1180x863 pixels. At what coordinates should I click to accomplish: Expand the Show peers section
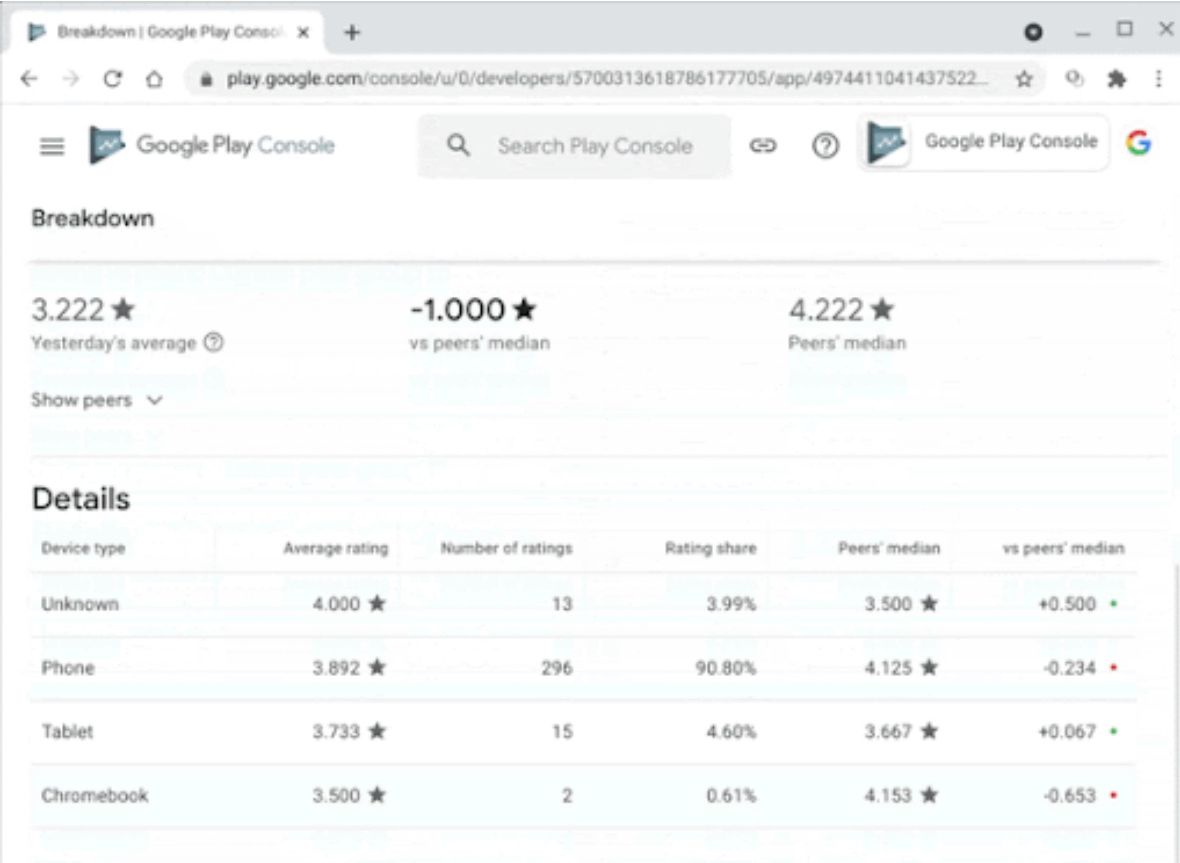point(96,400)
